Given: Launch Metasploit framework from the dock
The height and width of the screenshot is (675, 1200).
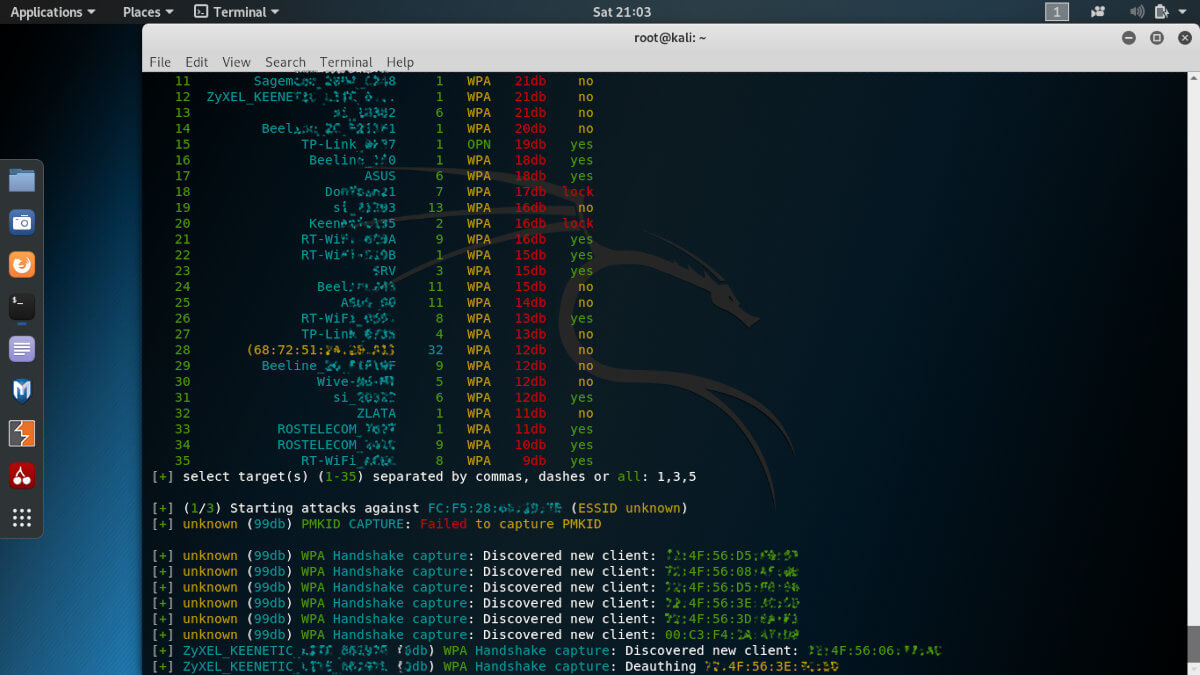Looking at the screenshot, I should 21,391.
